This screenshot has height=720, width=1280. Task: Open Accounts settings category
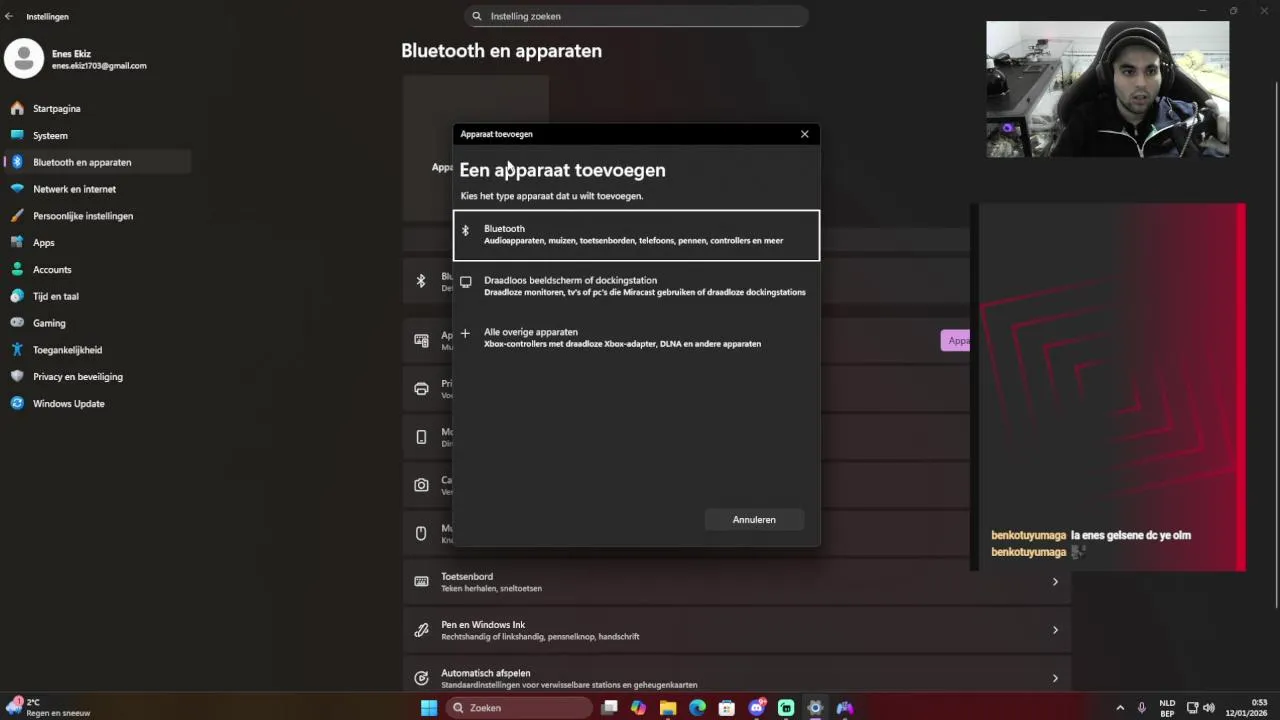[x=97, y=270]
